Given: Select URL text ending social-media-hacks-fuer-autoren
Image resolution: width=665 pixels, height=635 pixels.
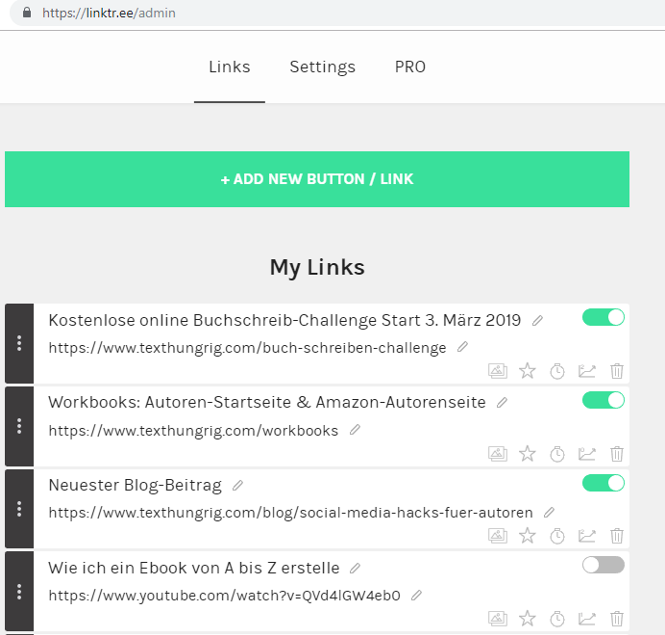Looking at the screenshot, I should pos(291,513).
